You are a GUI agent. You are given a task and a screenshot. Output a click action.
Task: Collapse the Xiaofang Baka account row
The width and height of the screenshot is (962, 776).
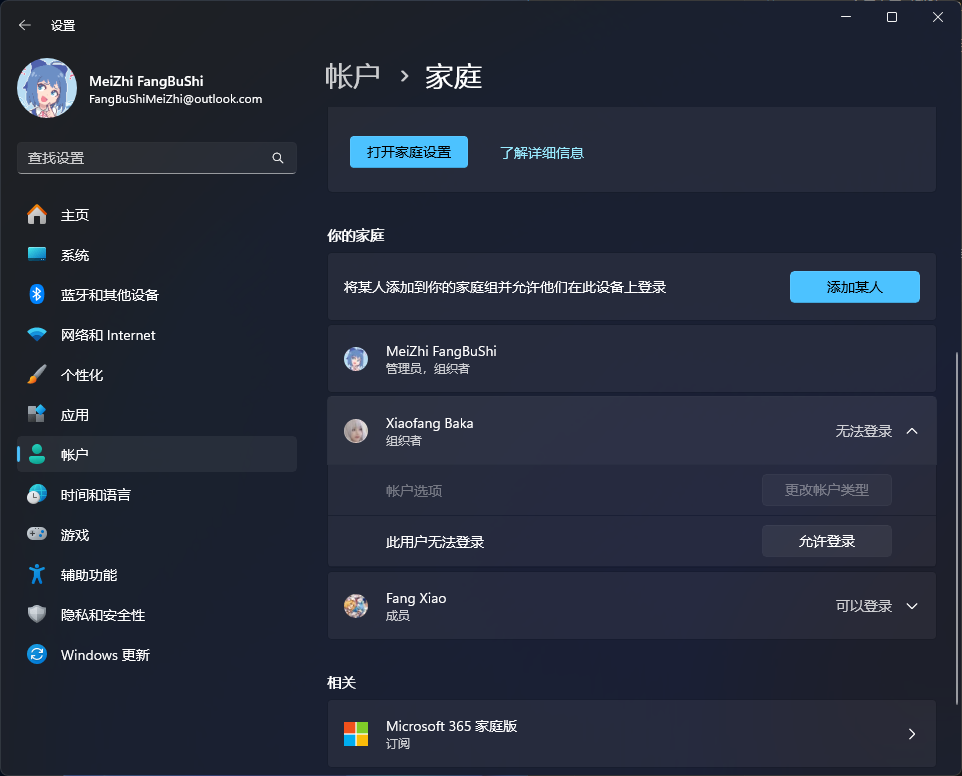tap(911, 431)
